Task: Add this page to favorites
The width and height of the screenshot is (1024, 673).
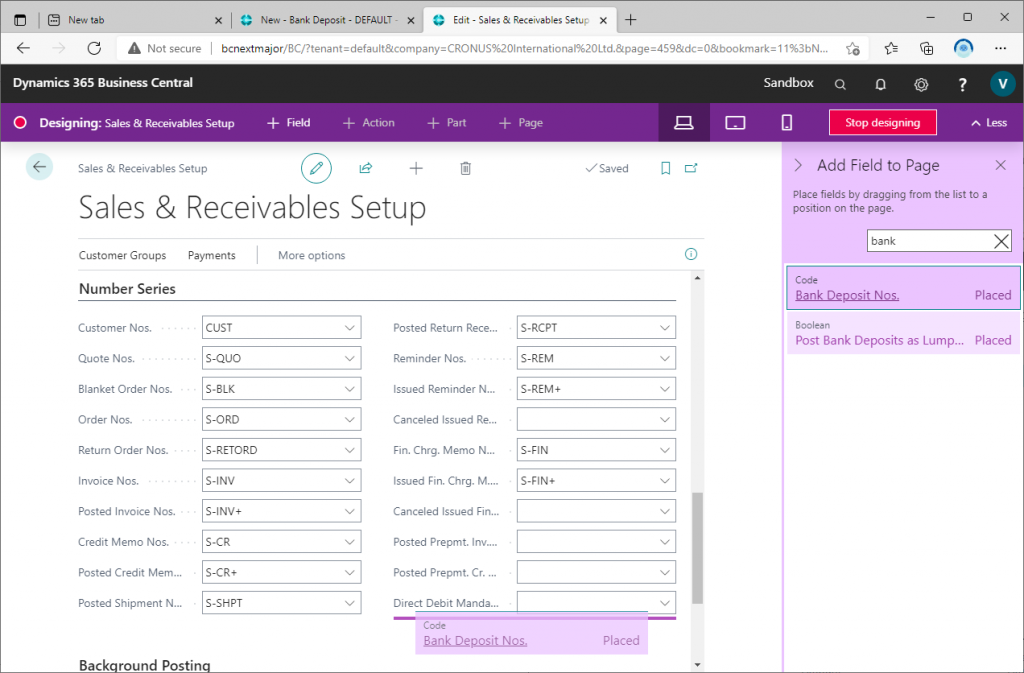Action: tap(852, 48)
